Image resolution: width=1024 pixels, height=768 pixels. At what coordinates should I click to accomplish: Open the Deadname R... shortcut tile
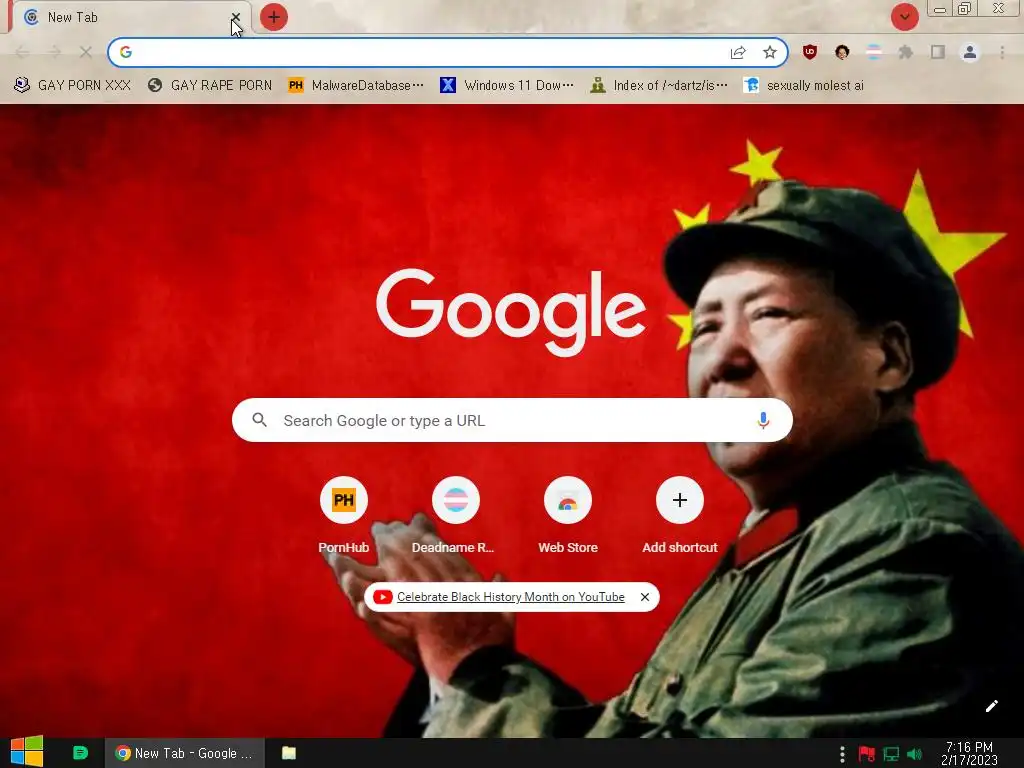[455, 516]
